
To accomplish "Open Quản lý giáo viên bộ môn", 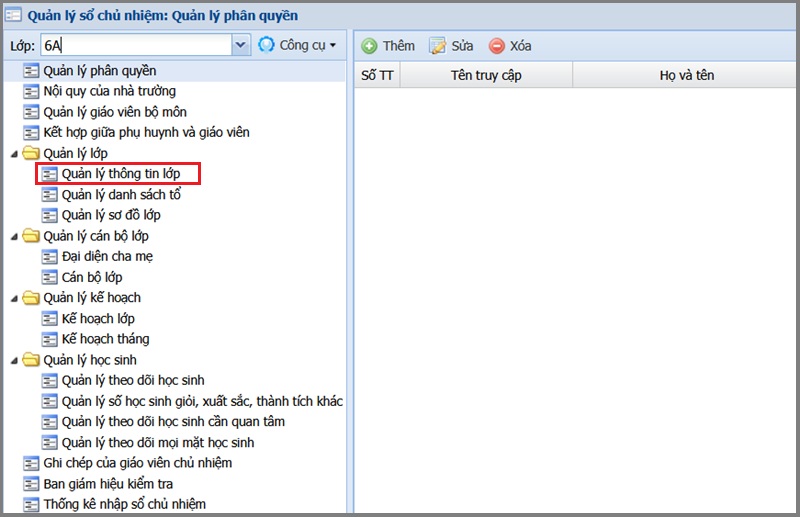I will click(x=115, y=112).
